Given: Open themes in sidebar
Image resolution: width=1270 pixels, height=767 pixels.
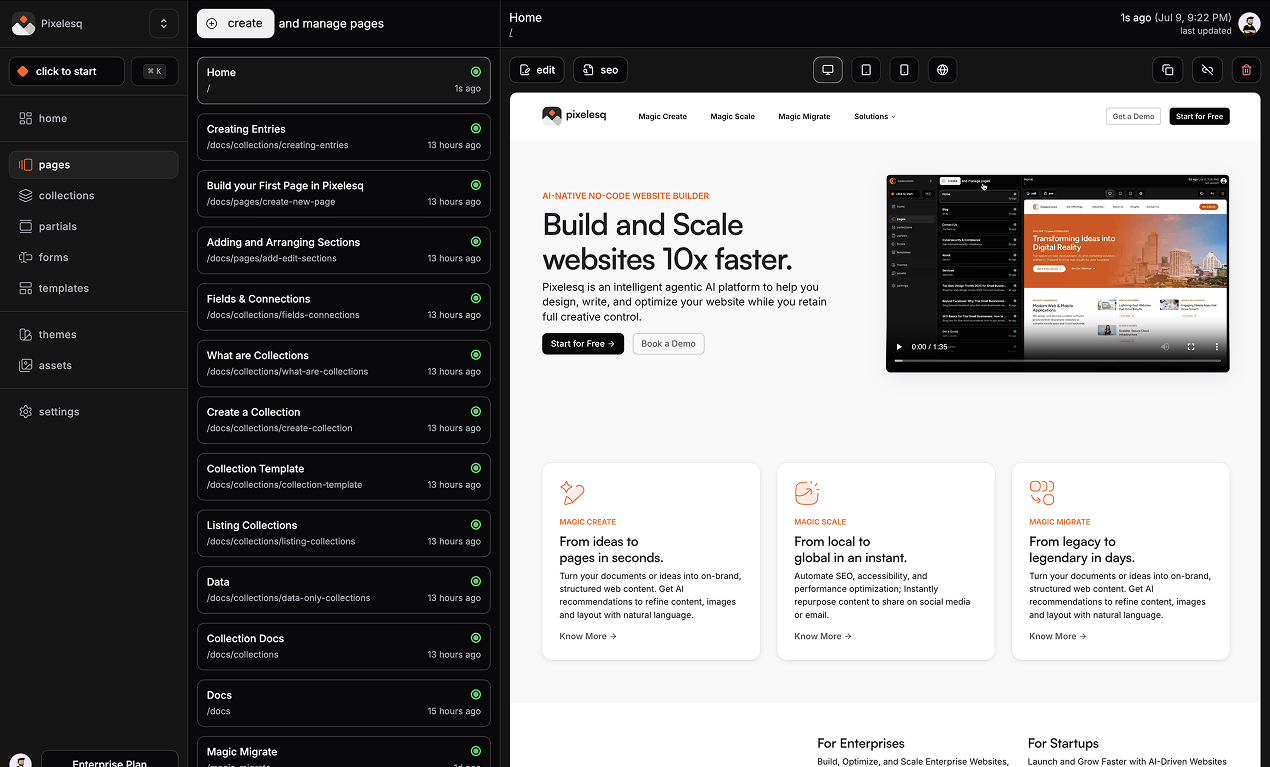Looking at the screenshot, I should click(94, 335).
